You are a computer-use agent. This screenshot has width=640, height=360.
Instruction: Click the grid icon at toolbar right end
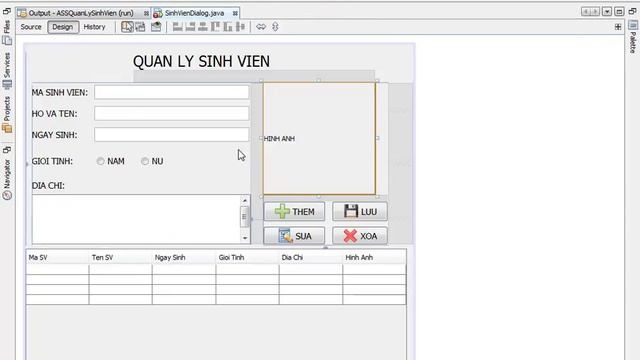click(618, 27)
